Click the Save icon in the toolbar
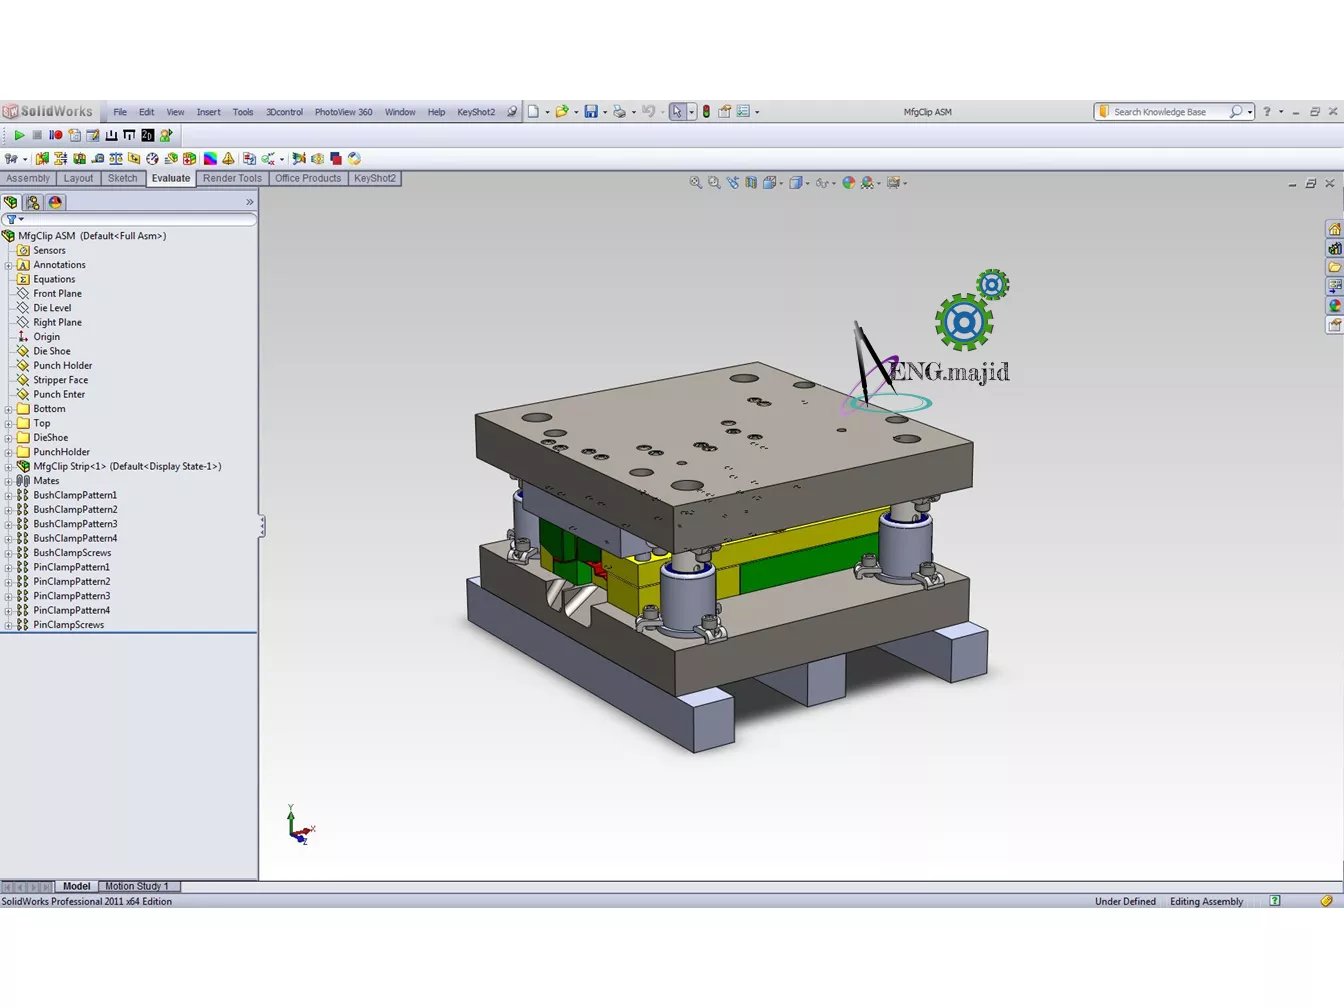The image size is (1344, 1008). [x=591, y=112]
